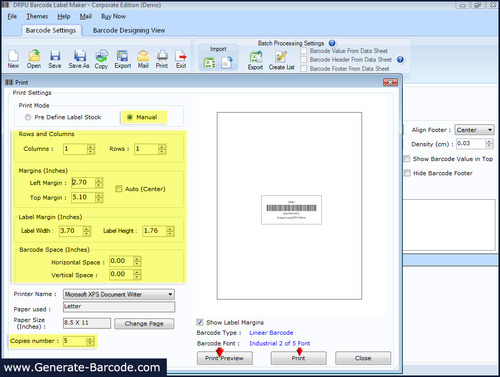
Task: Open help icon next to Batch Processing Settings
Action: 332,43
